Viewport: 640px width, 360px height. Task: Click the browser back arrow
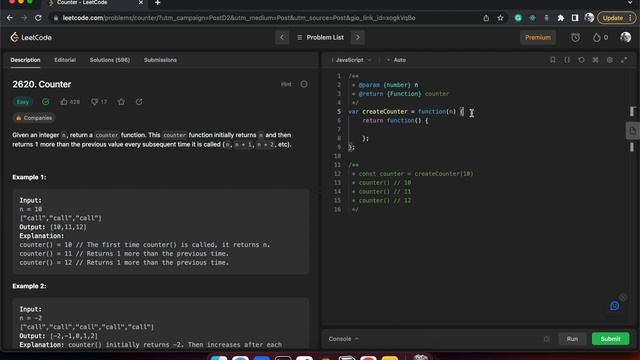point(10,18)
